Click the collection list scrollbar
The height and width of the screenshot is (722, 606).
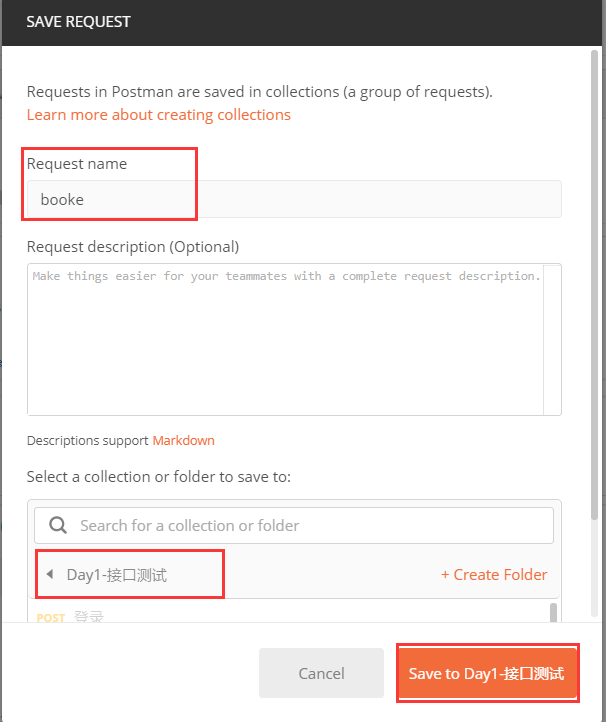pos(554,612)
